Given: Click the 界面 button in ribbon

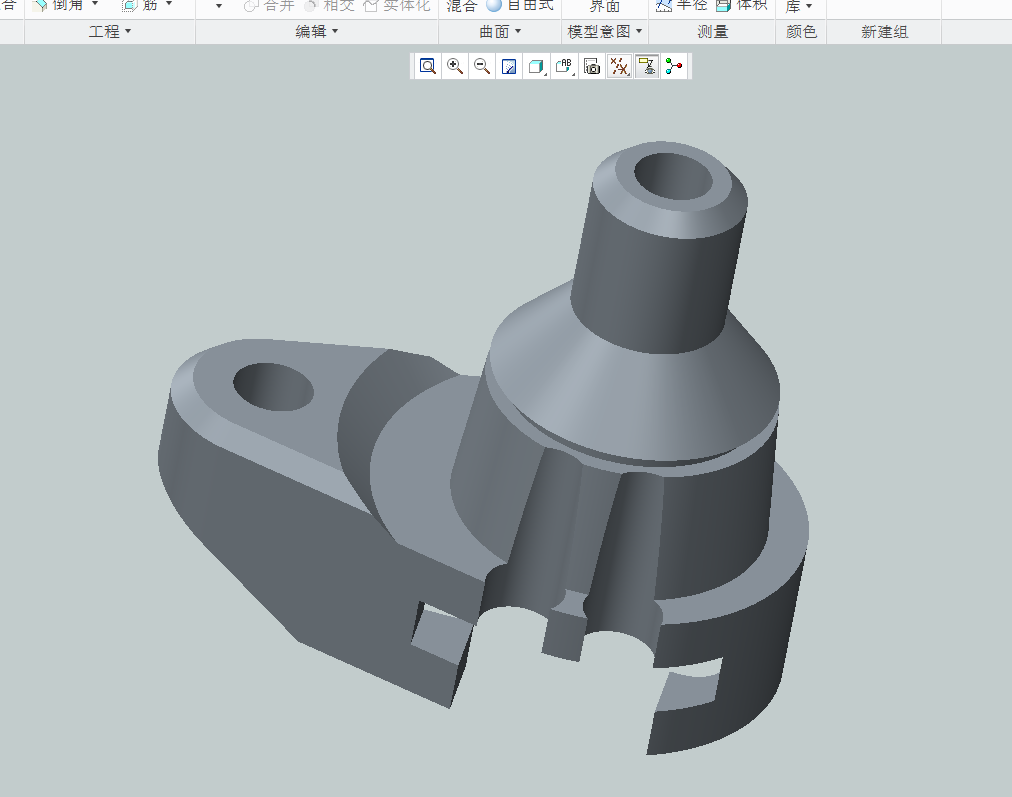Looking at the screenshot, I should click(x=604, y=6).
